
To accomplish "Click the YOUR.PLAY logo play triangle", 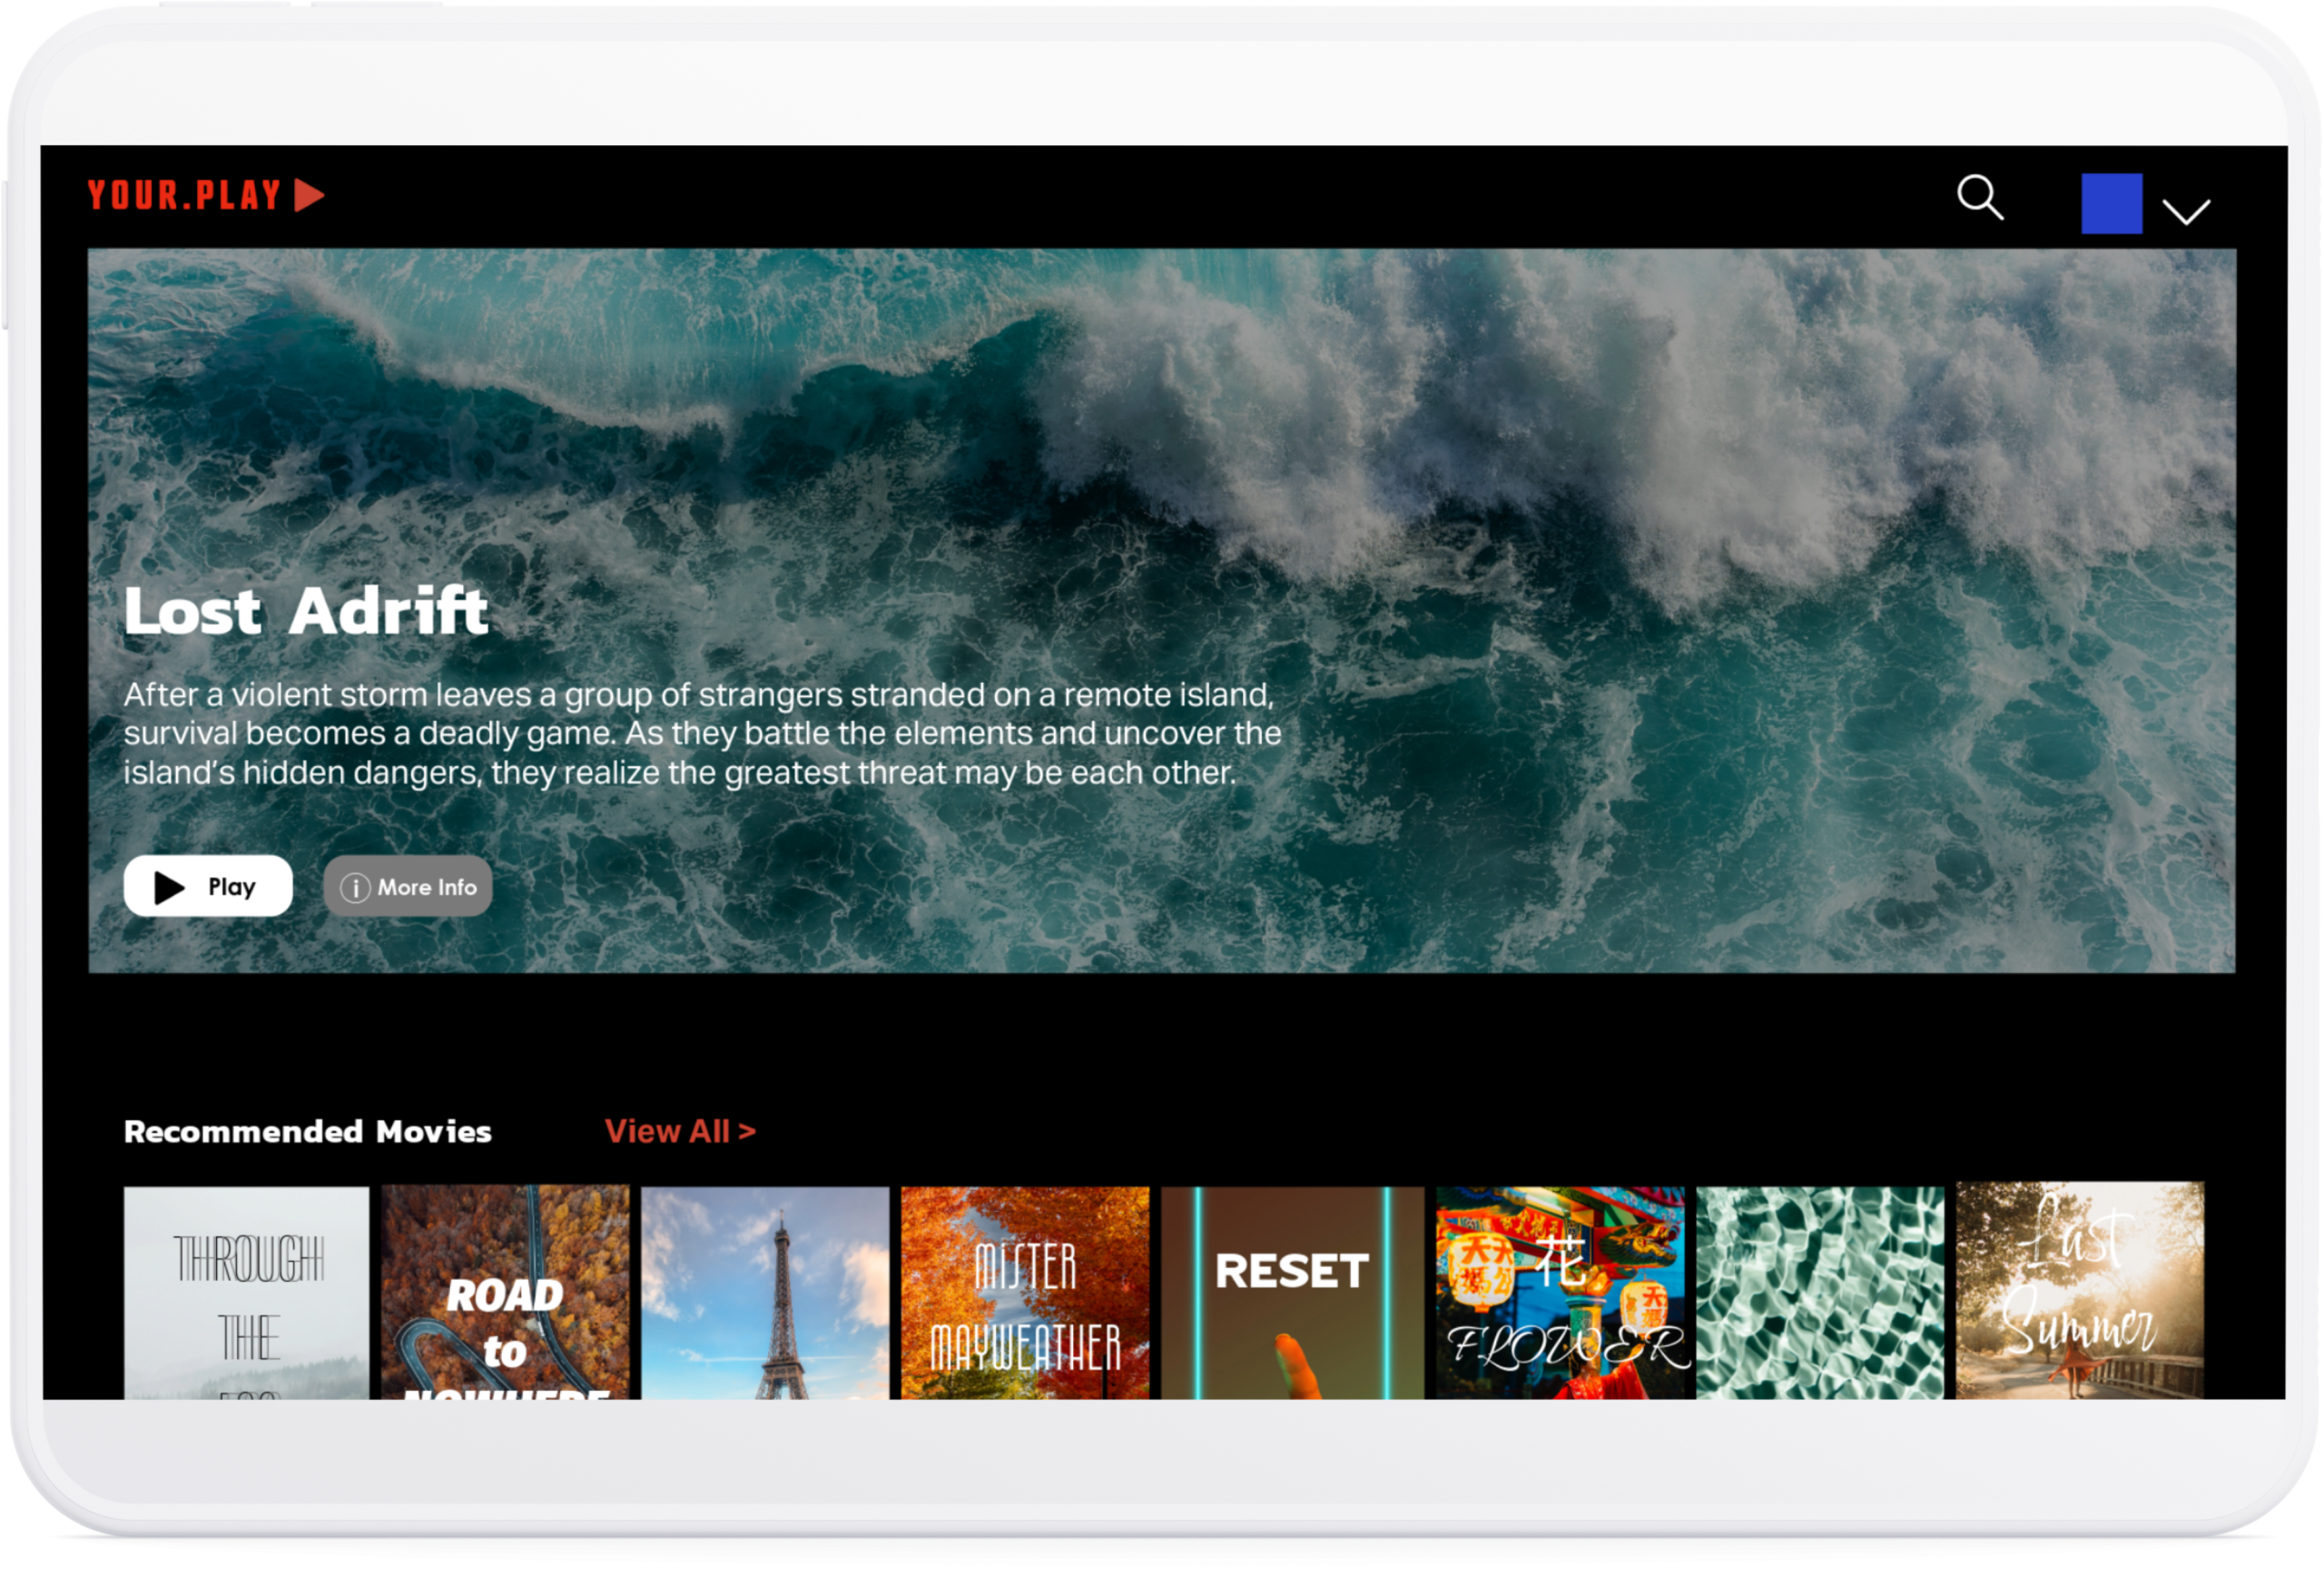I will tap(309, 195).
